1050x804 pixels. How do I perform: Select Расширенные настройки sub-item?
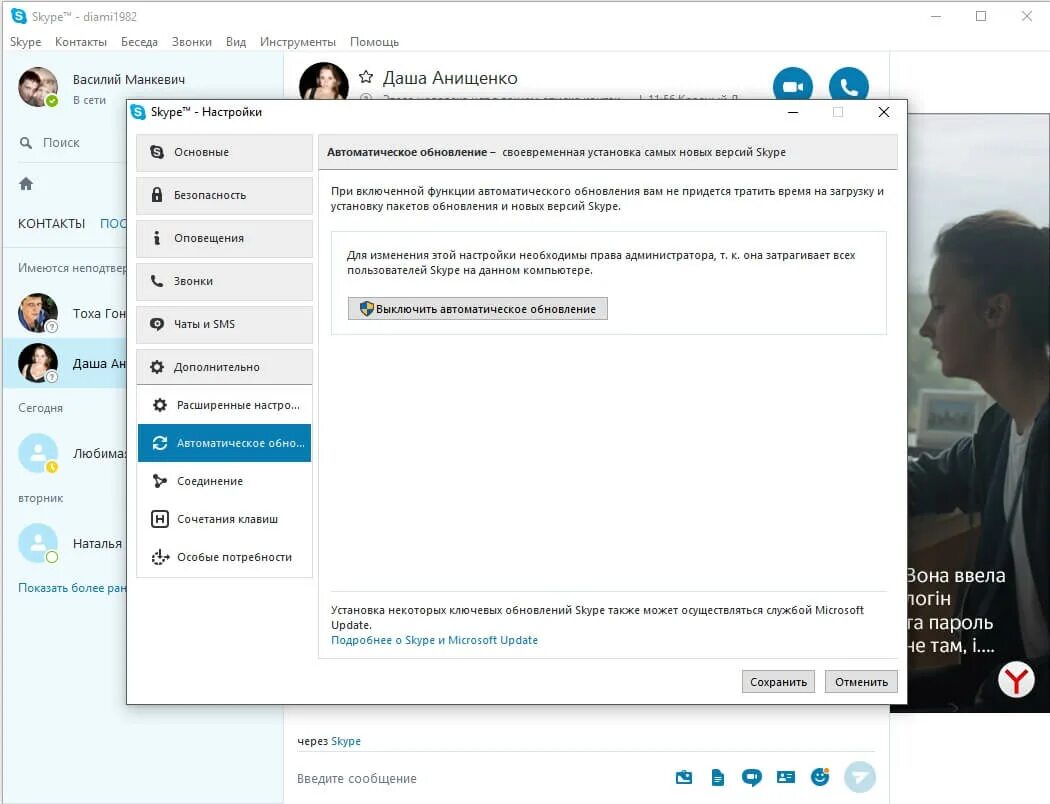coord(224,405)
